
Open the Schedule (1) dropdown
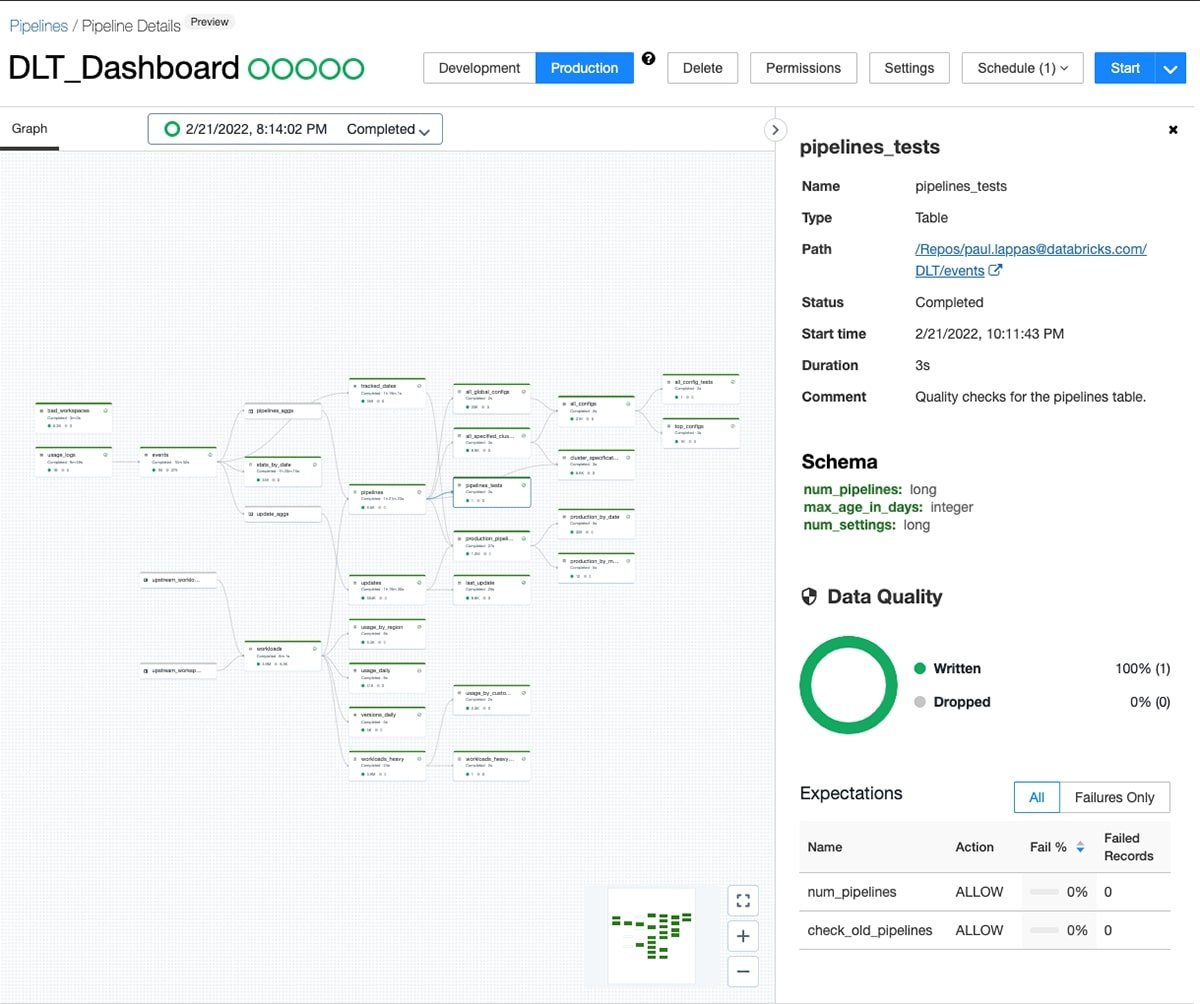tap(1022, 68)
